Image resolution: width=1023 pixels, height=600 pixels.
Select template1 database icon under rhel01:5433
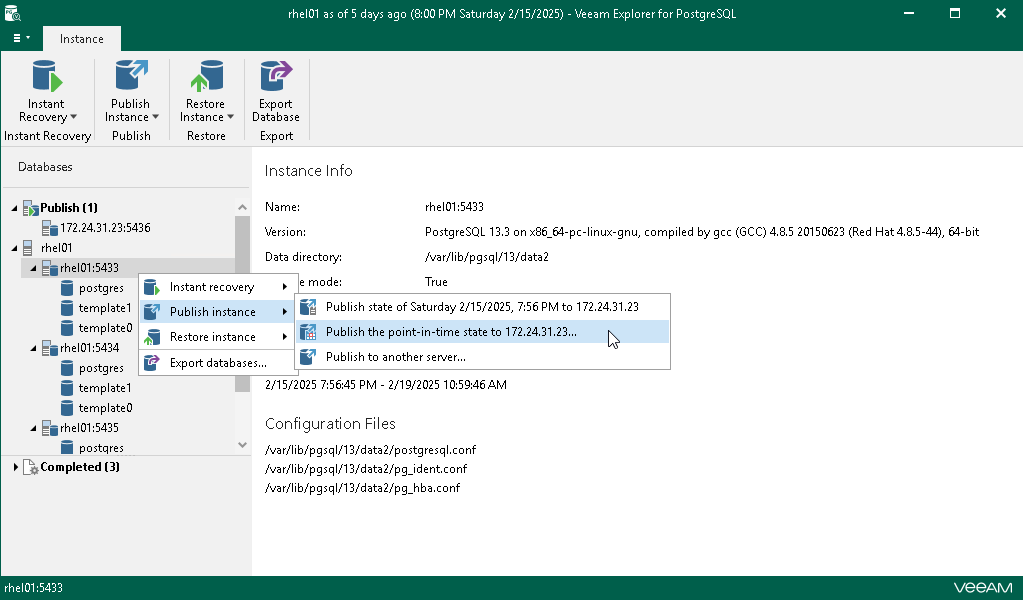67,308
